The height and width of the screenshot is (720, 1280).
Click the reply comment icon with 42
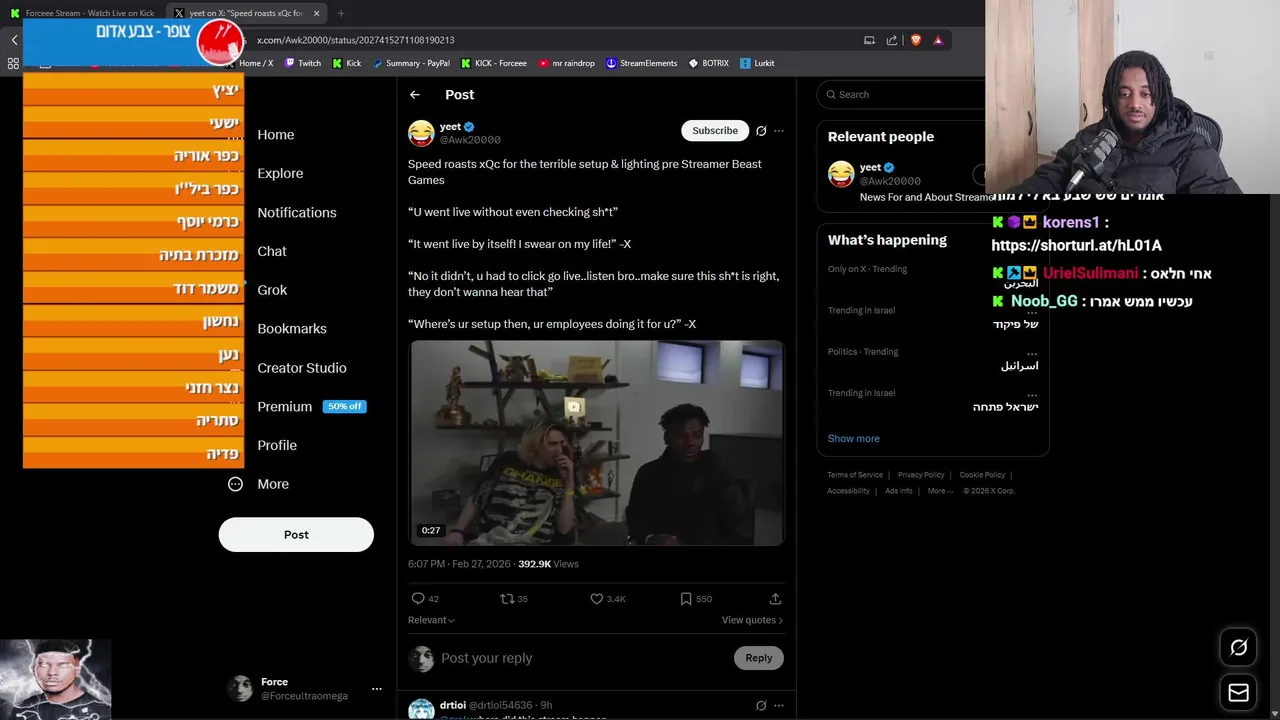418,599
